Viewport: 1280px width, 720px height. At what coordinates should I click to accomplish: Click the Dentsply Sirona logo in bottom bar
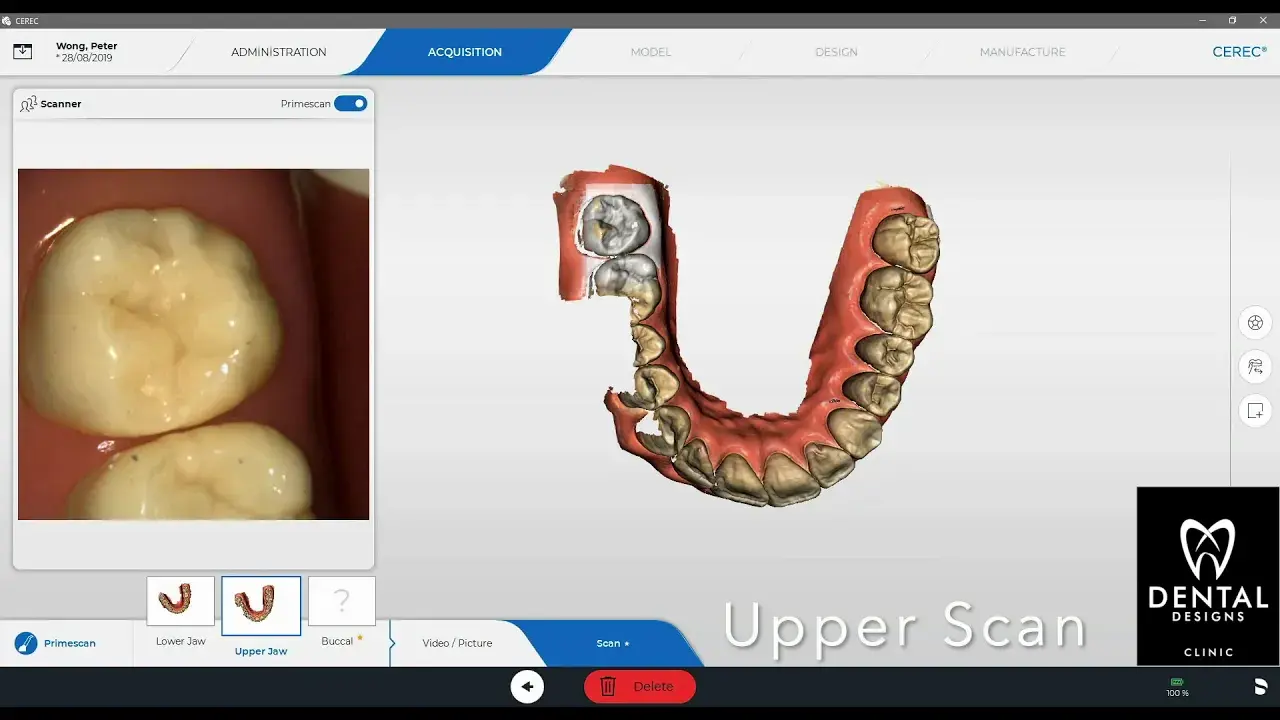point(1258,687)
